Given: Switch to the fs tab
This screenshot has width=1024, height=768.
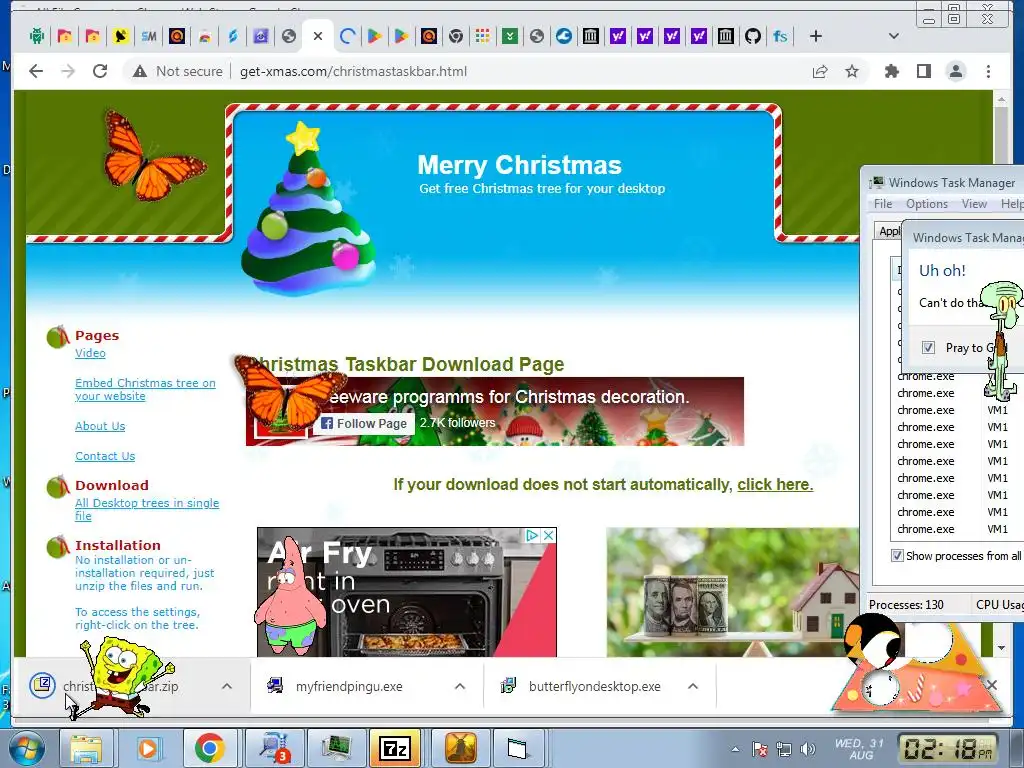Looking at the screenshot, I should 780,36.
